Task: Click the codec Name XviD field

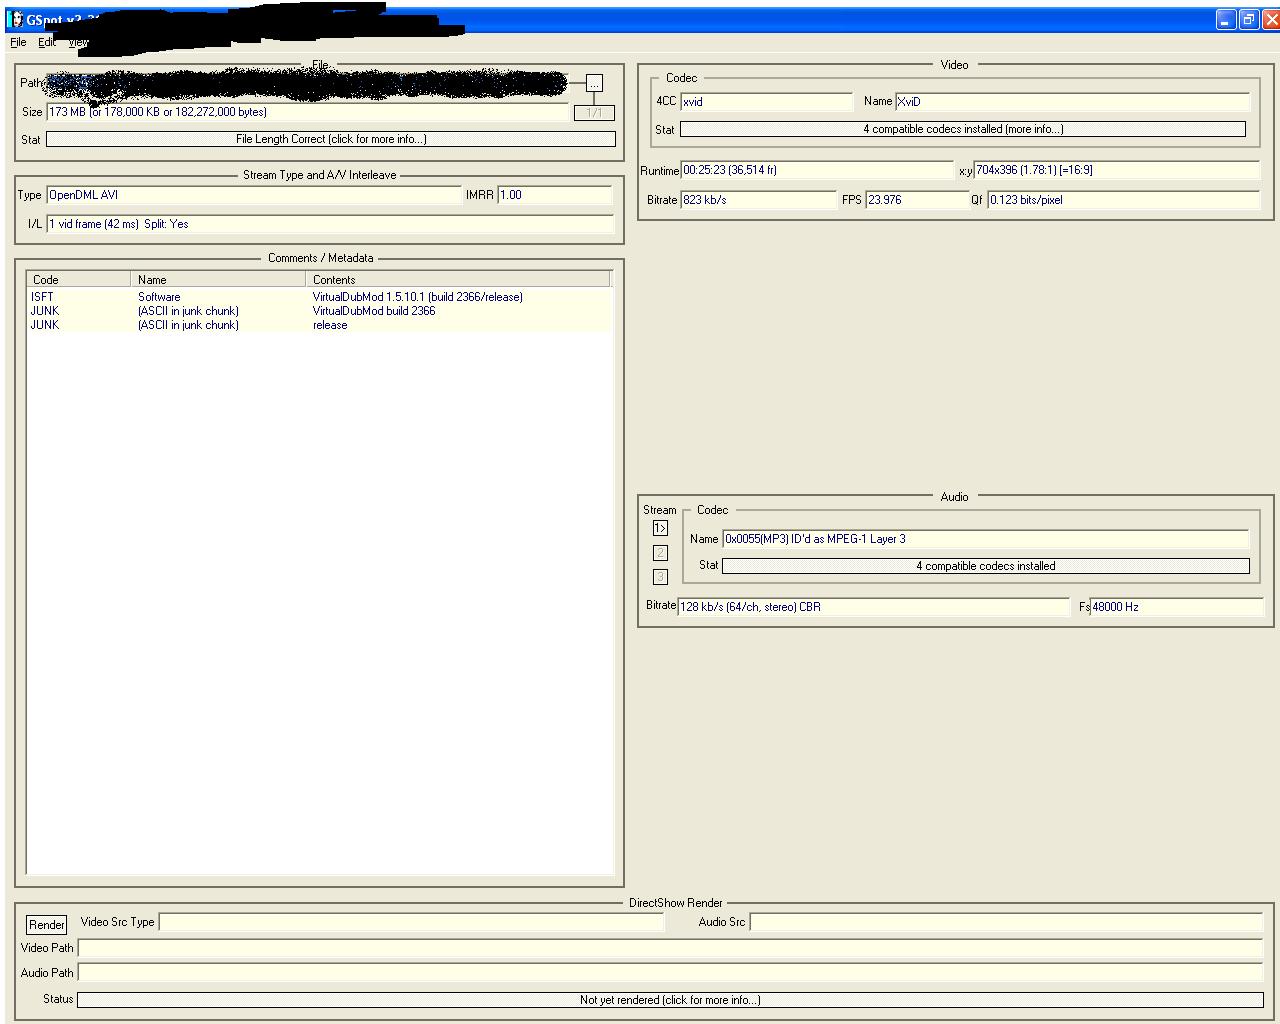Action: click(1073, 102)
